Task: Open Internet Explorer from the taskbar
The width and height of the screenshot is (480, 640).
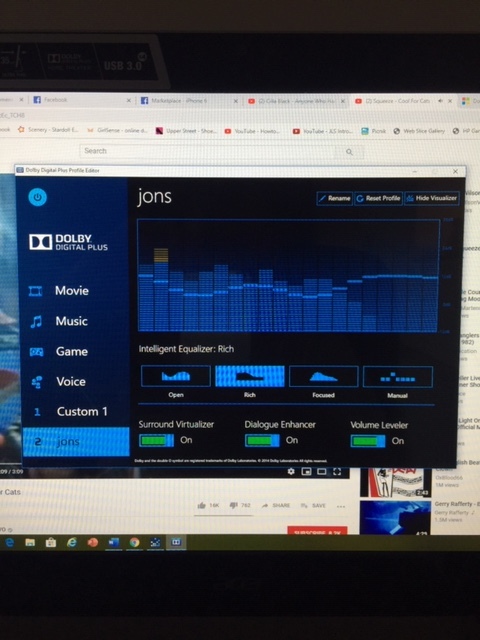Action: click(x=72, y=542)
